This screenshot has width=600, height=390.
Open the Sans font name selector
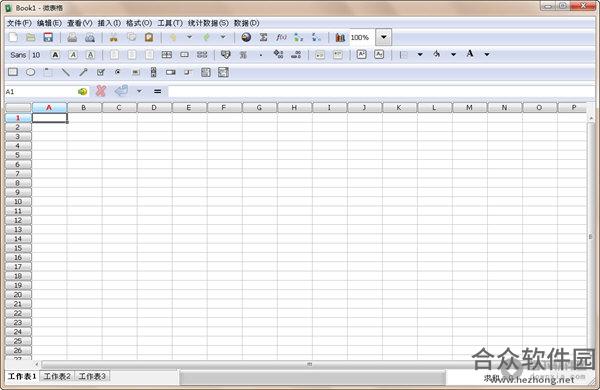18,55
